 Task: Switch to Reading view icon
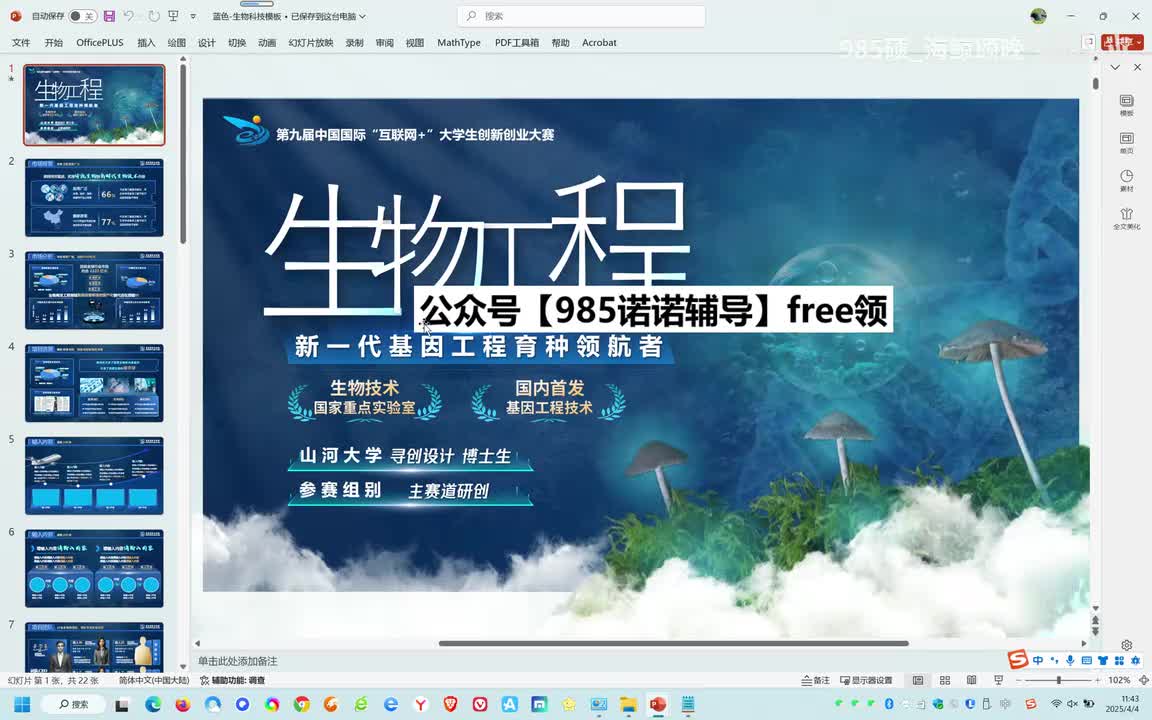(x=971, y=680)
